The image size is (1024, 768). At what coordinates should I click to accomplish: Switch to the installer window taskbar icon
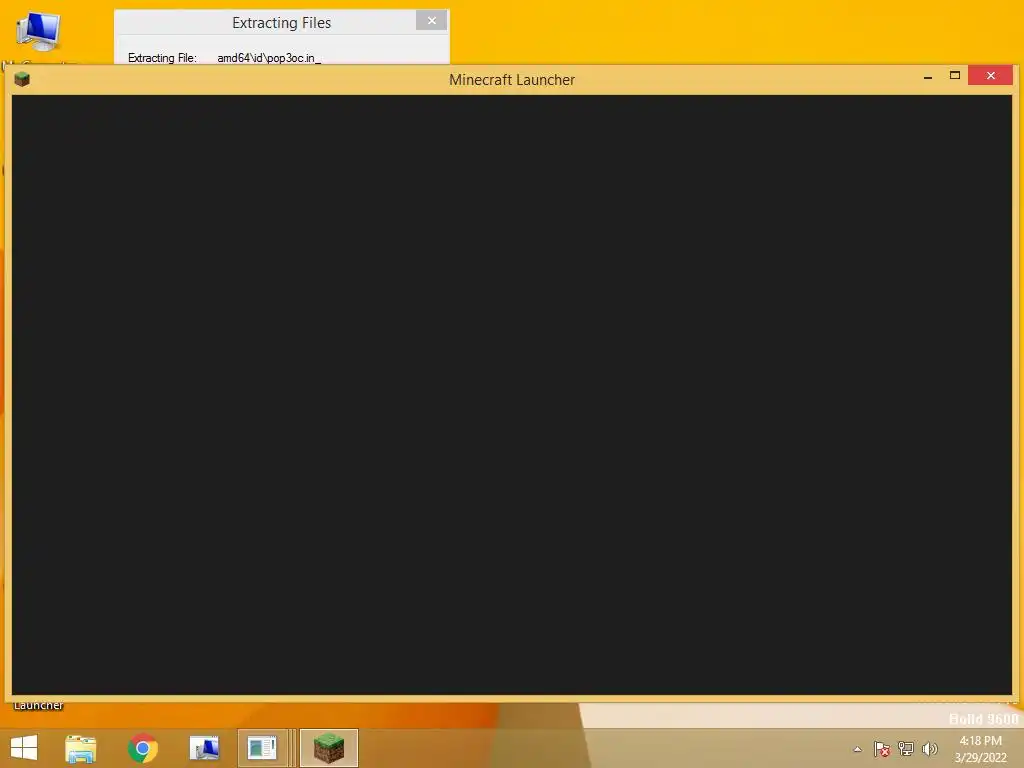click(x=263, y=748)
